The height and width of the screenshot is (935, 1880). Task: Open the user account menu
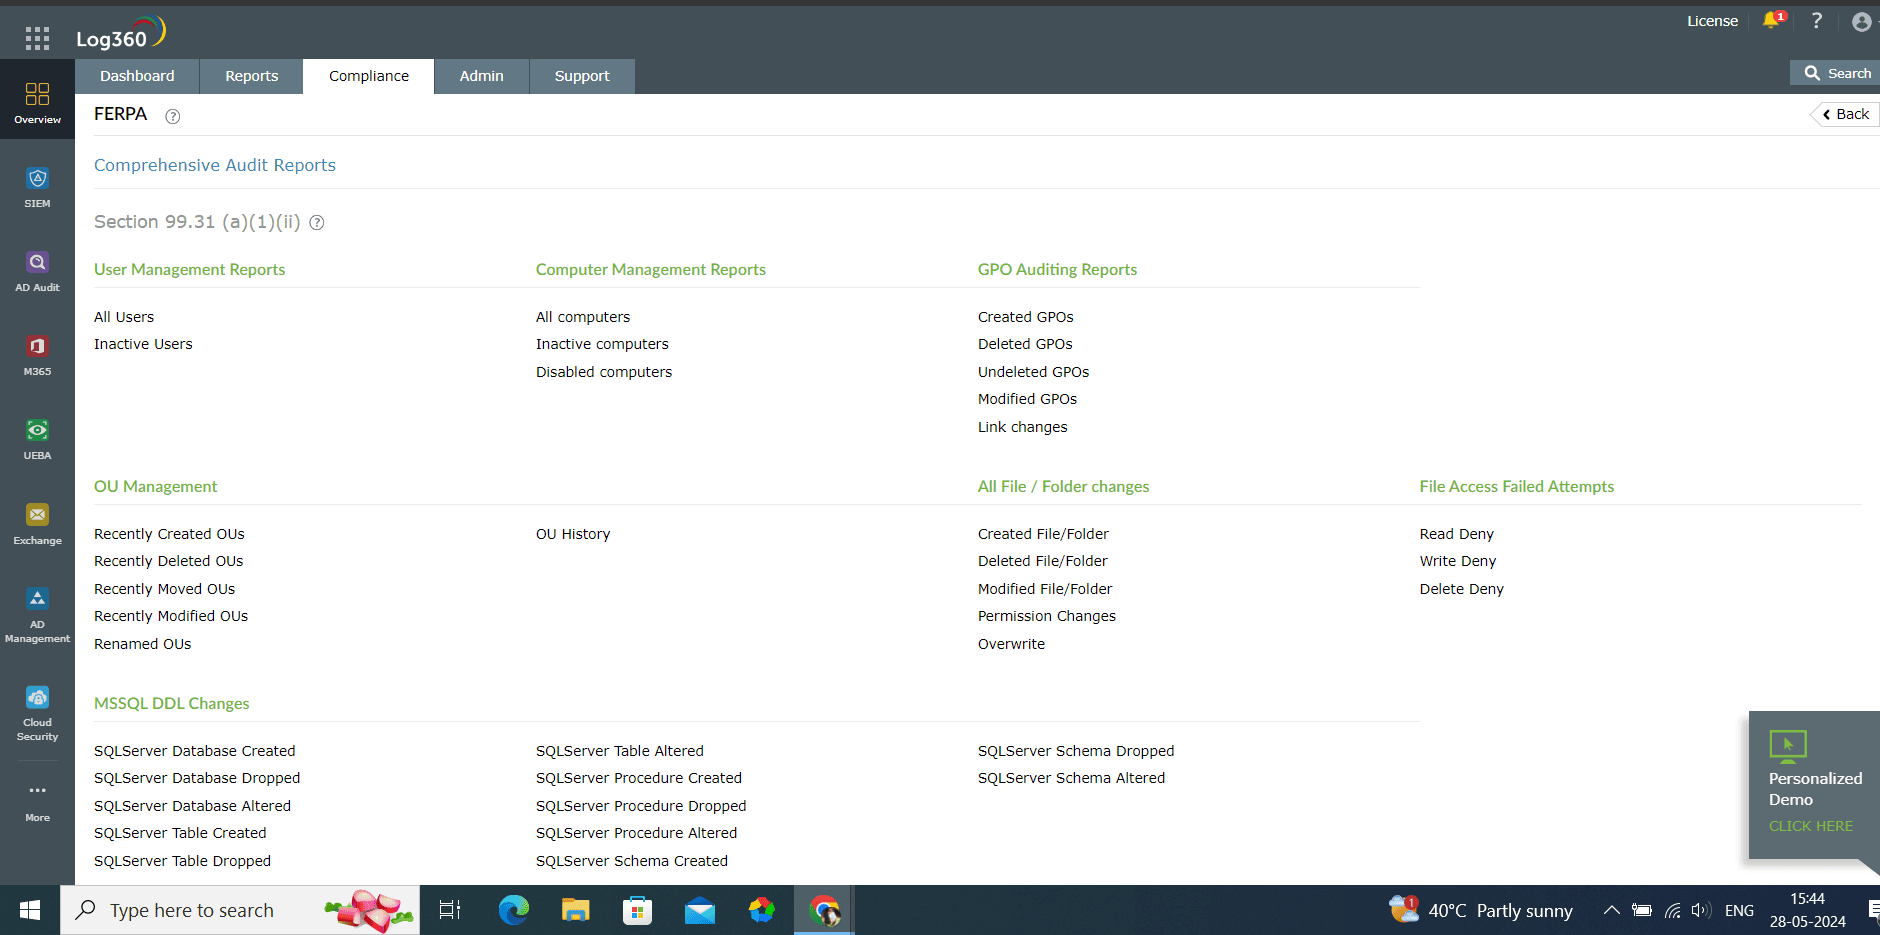point(1861,21)
